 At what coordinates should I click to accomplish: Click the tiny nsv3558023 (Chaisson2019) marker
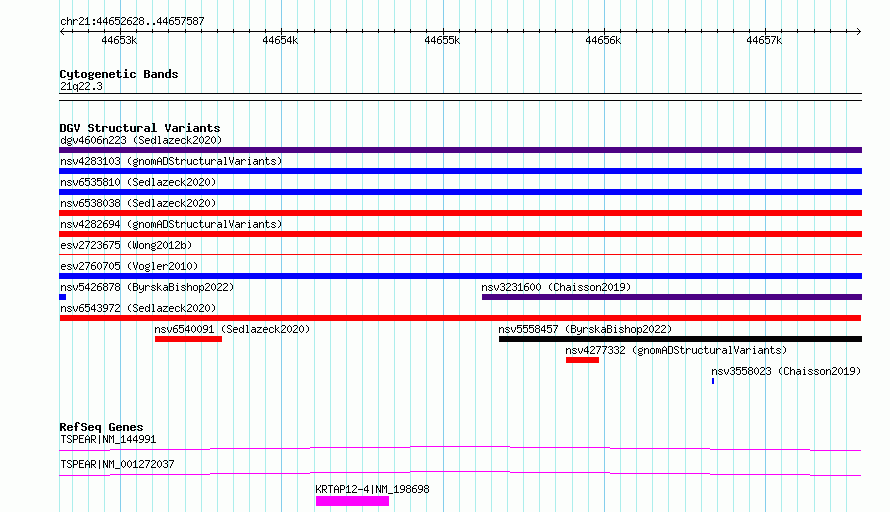pyautogui.click(x=713, y=381)
